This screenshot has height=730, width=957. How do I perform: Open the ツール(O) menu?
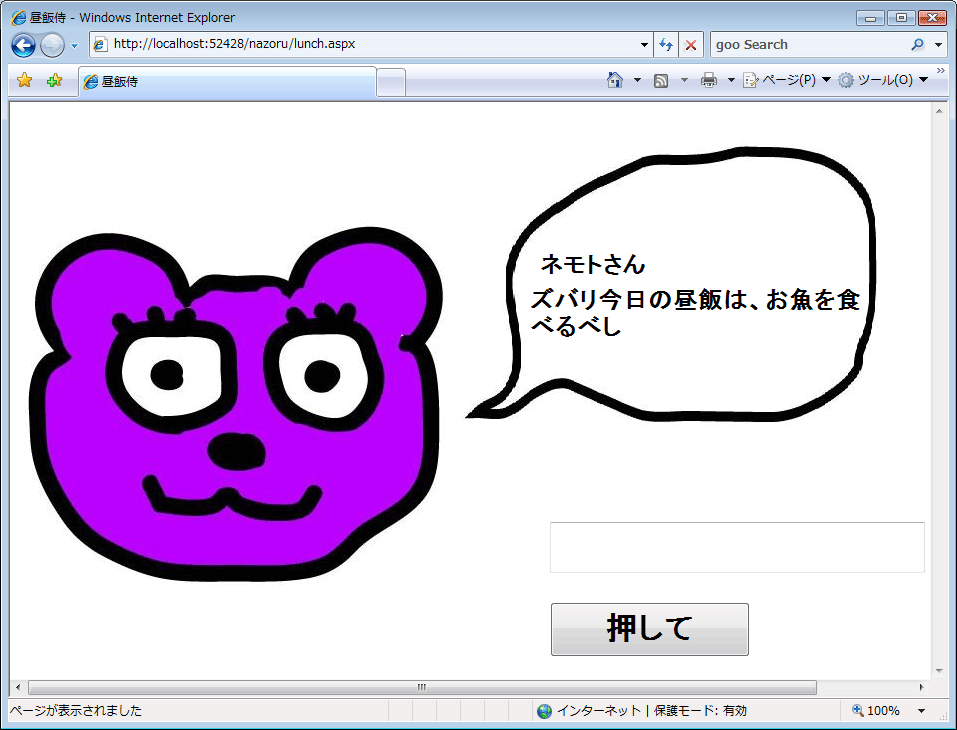tap(883, 80)
